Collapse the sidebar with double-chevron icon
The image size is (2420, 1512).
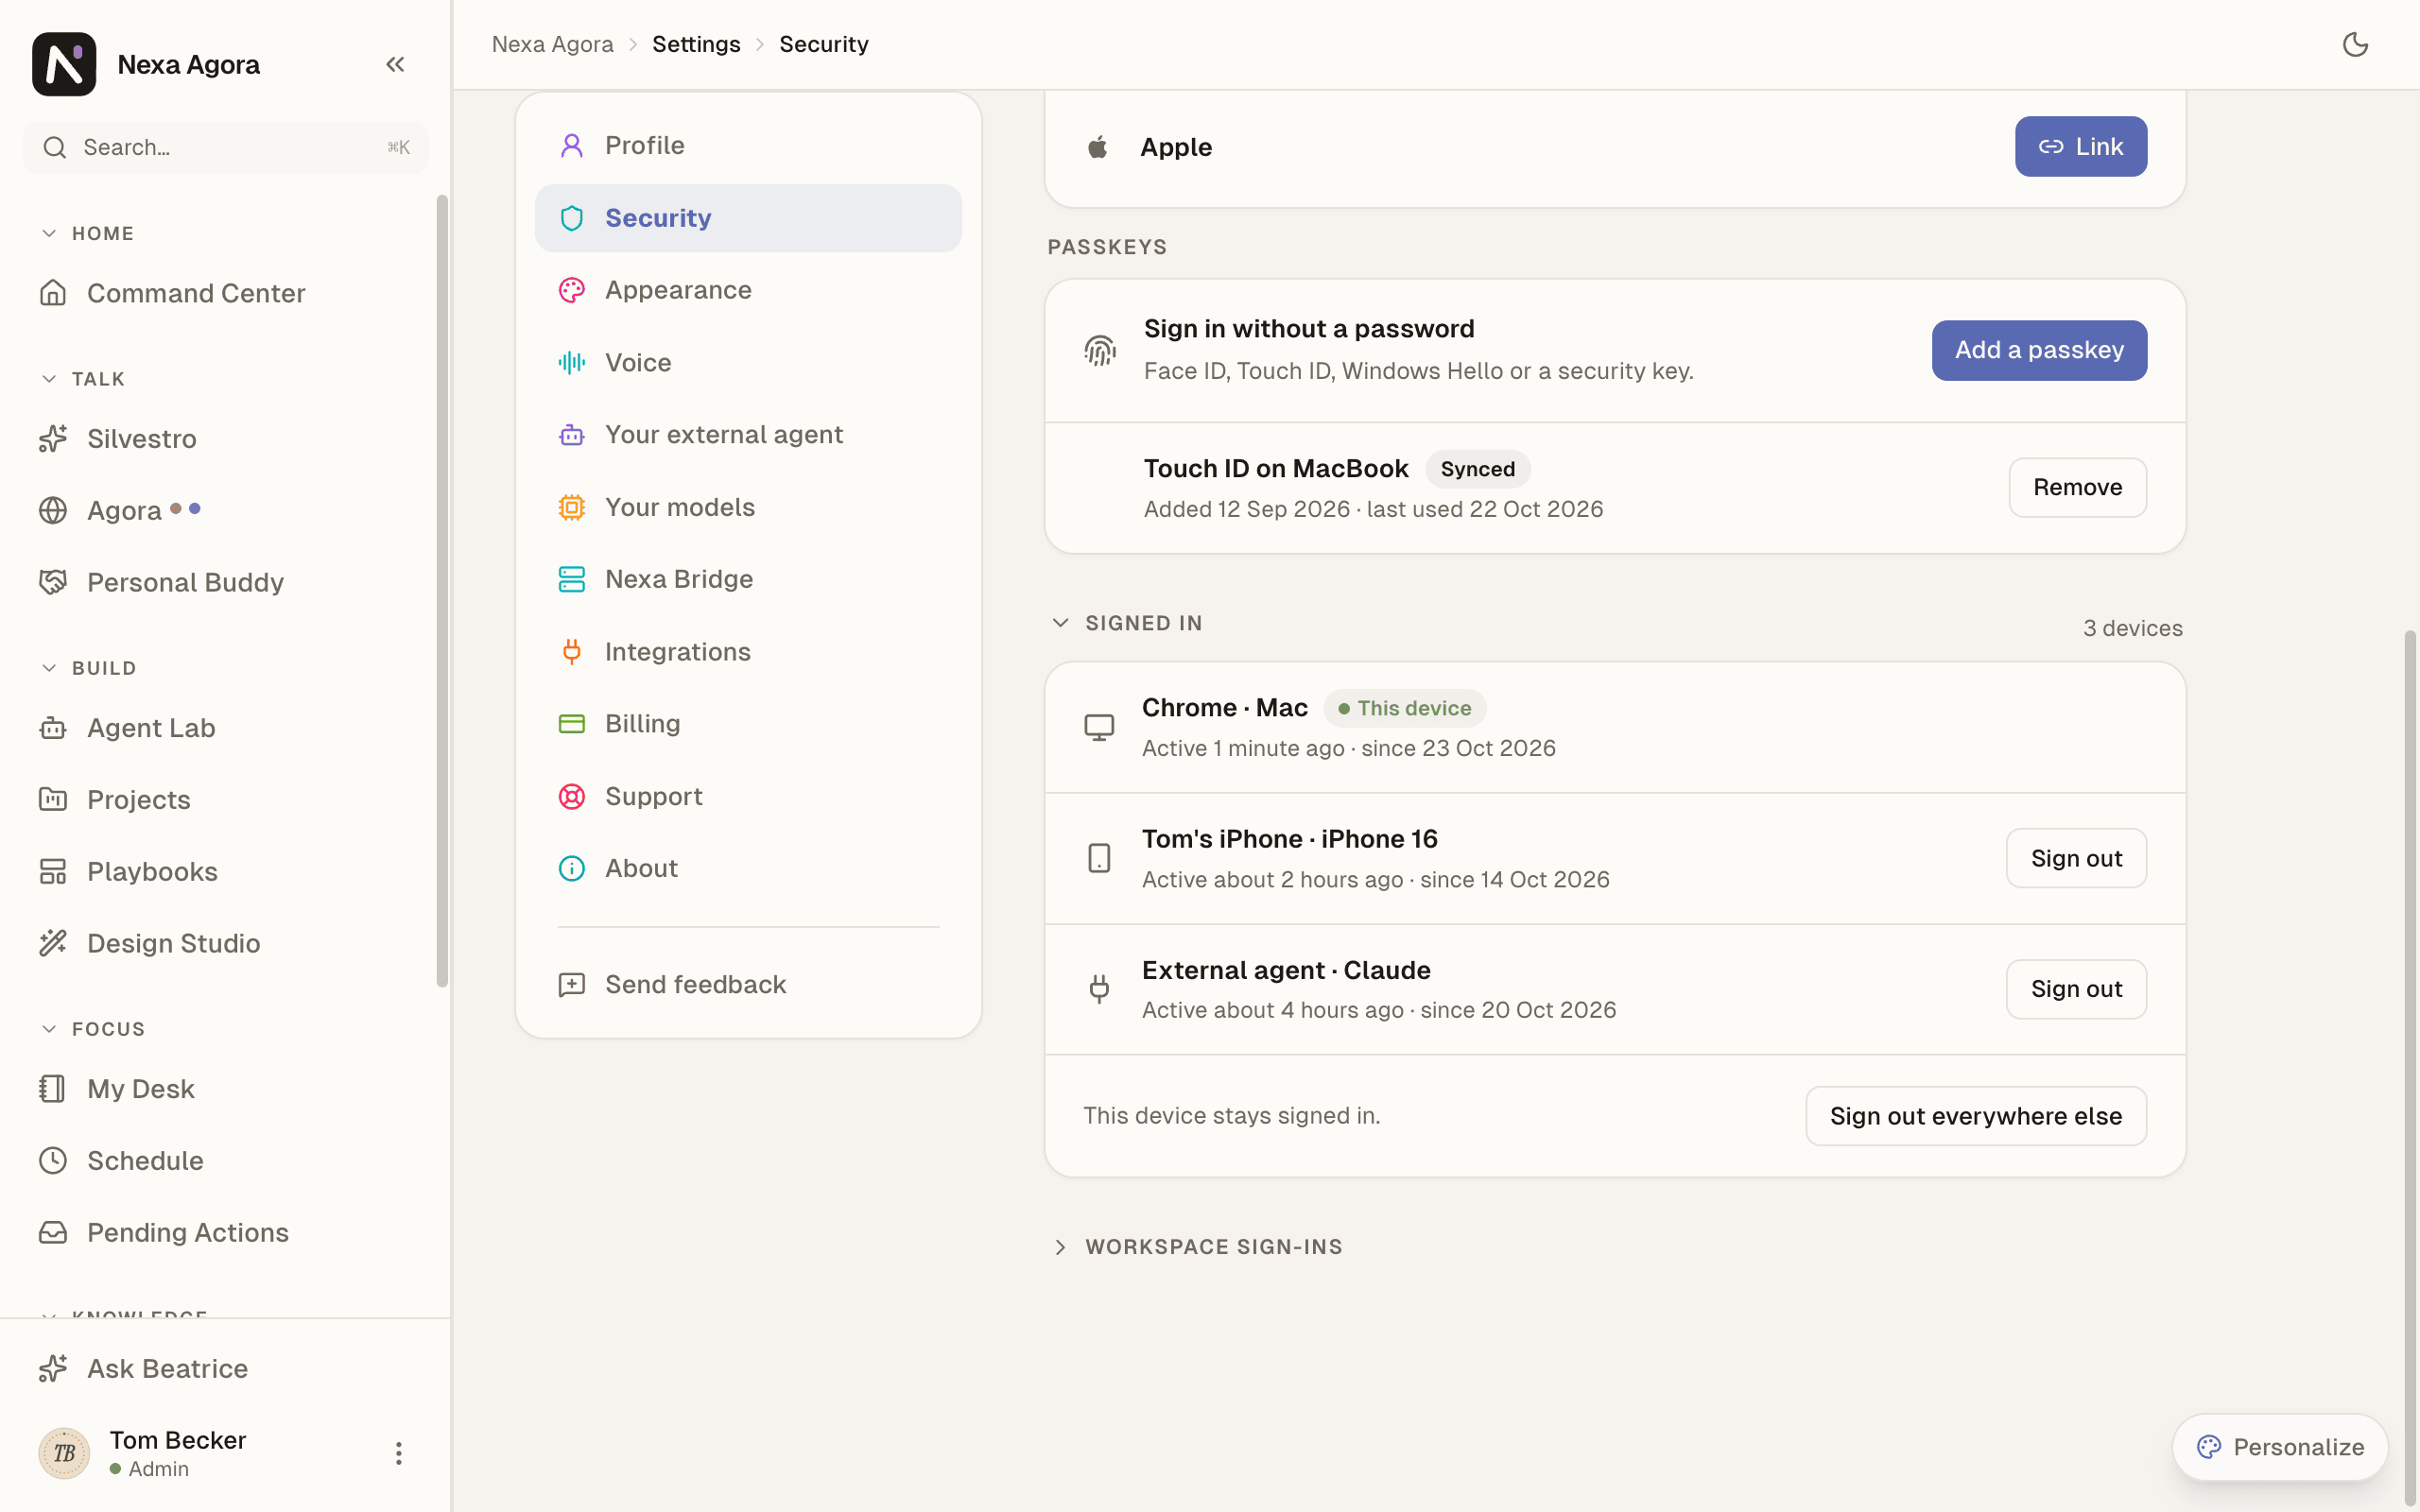coord(395,64)
